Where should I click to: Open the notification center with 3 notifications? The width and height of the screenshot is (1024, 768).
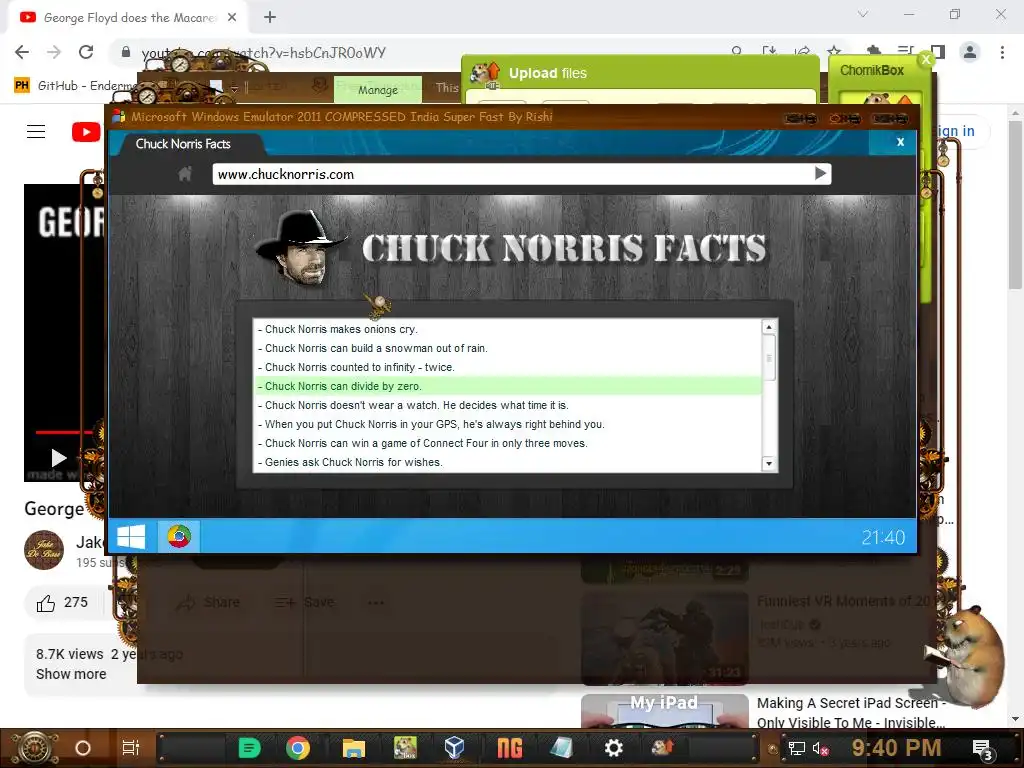click(x=982, y=748)
